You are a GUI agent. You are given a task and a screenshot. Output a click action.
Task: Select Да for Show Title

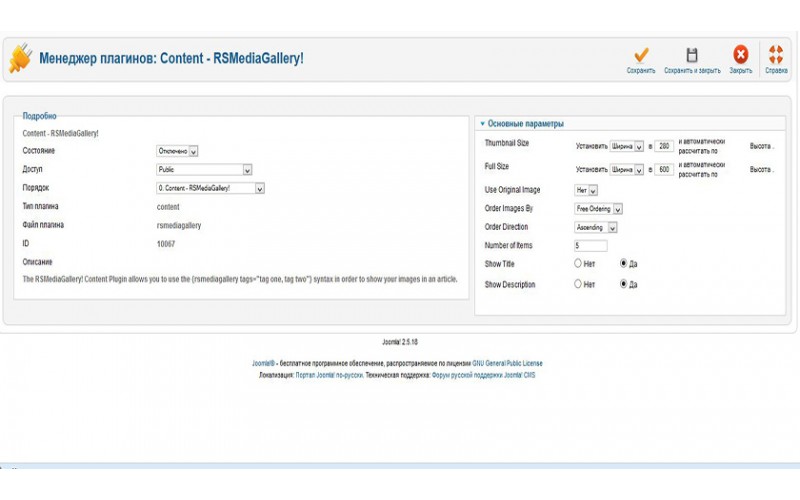point(623,263)
